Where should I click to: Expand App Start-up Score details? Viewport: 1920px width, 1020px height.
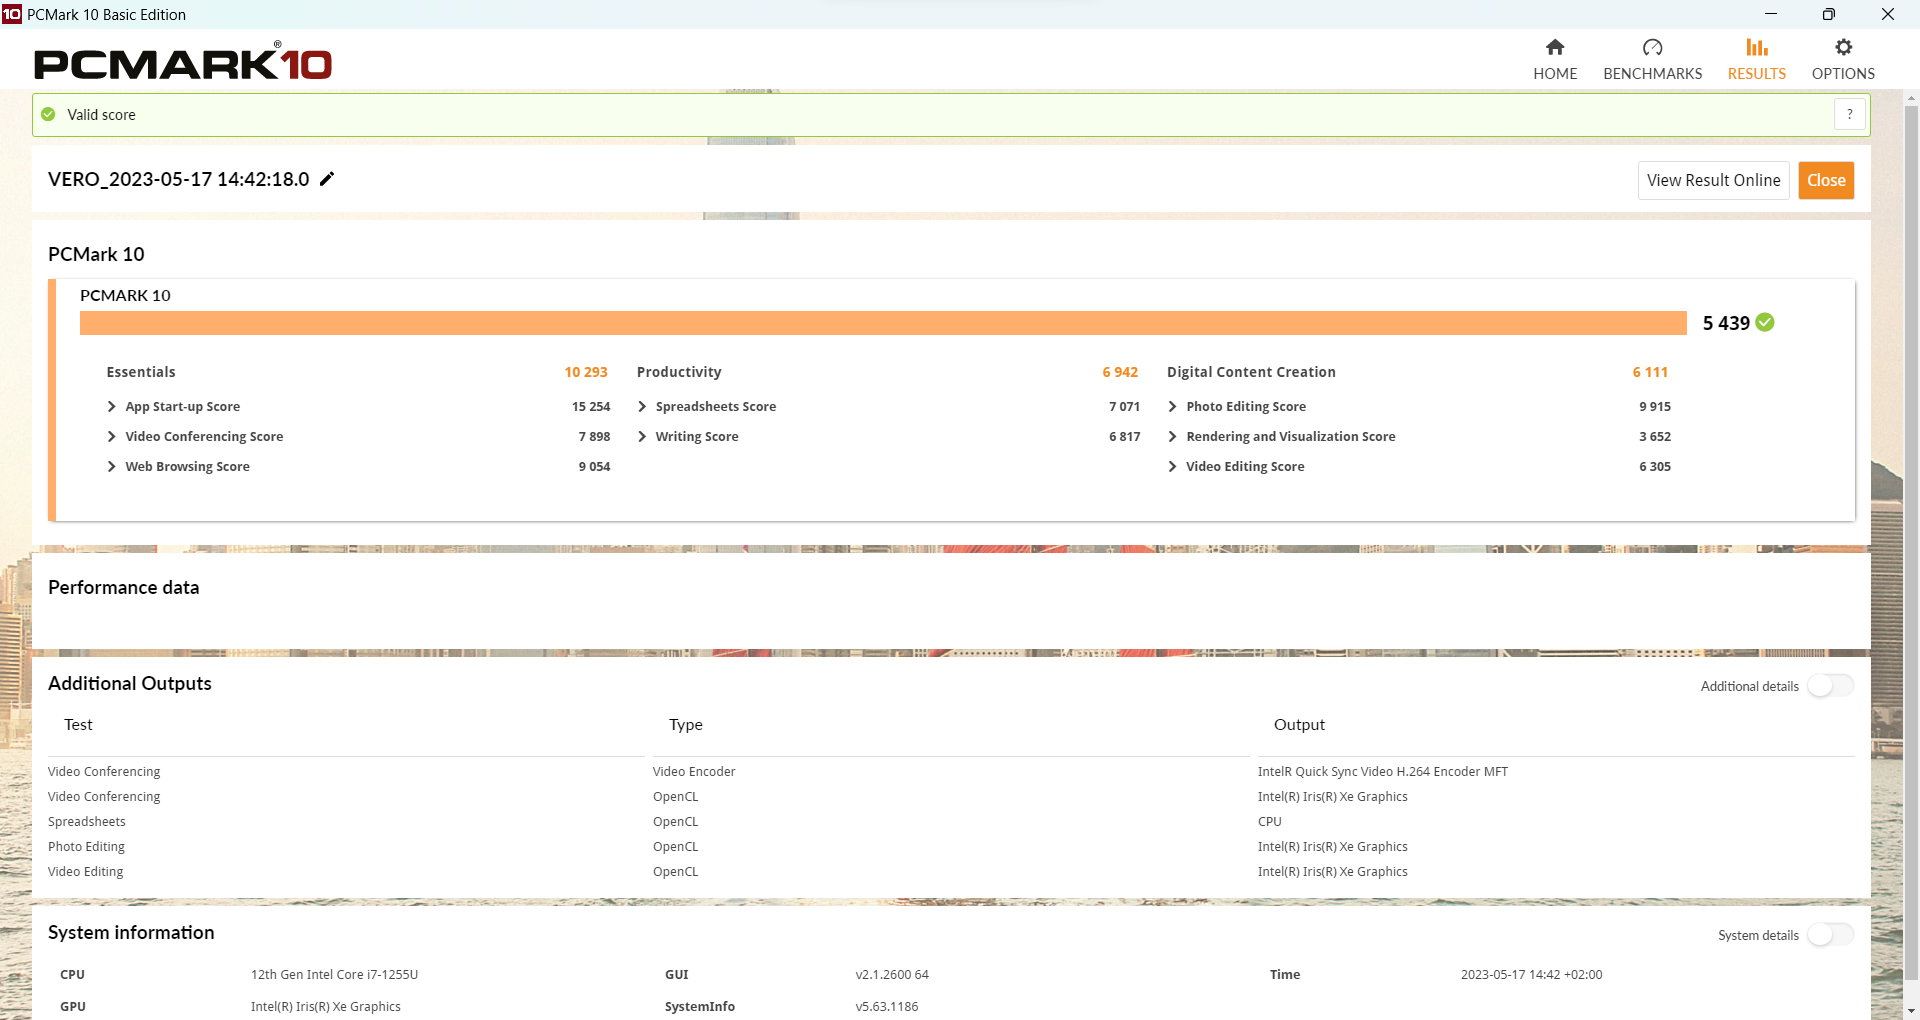(x=112, y=407)
